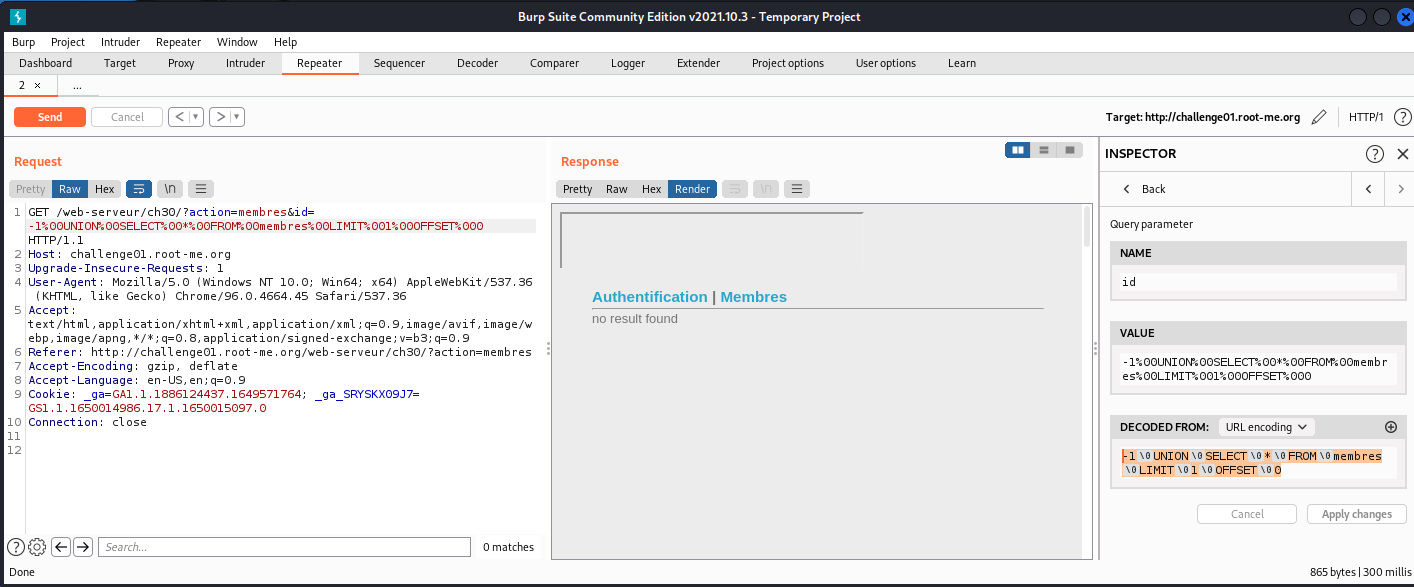Open the Help menu
The width and height of the screenshot is (1414, 587).
click(286, 42)
